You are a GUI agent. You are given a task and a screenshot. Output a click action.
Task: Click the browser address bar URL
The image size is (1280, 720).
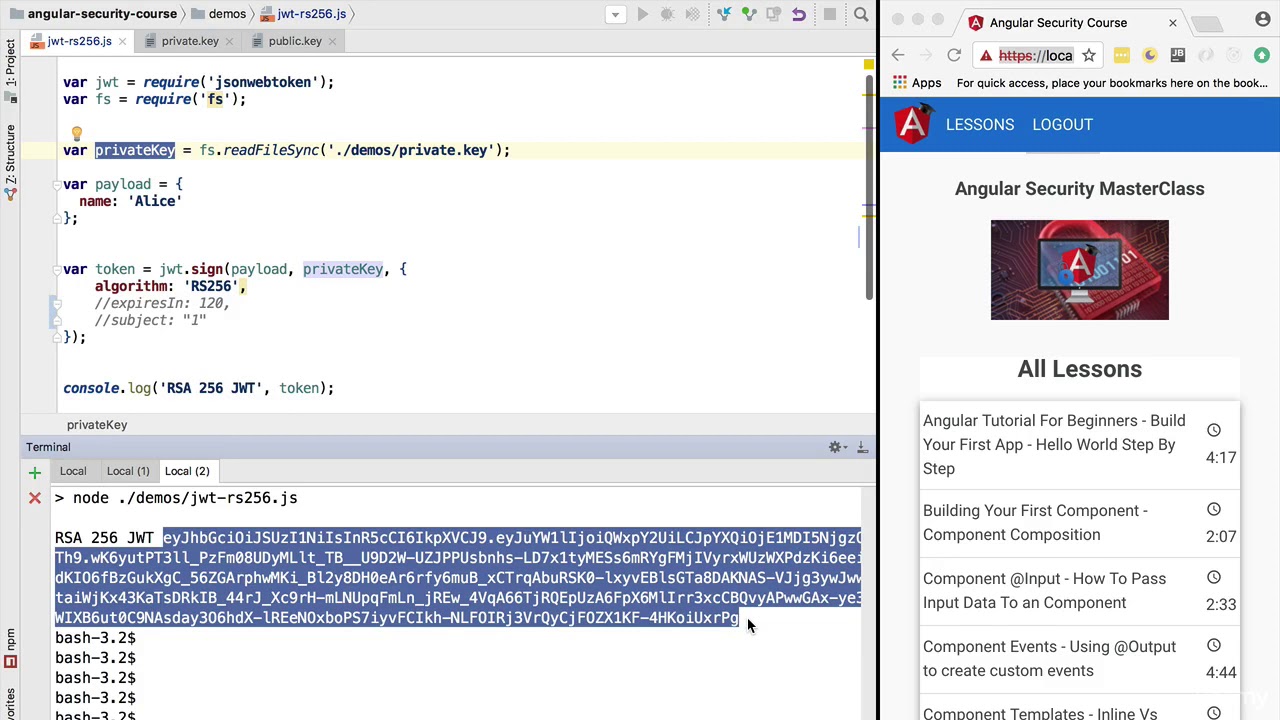pyautogui.click(x=1035, y=56)
